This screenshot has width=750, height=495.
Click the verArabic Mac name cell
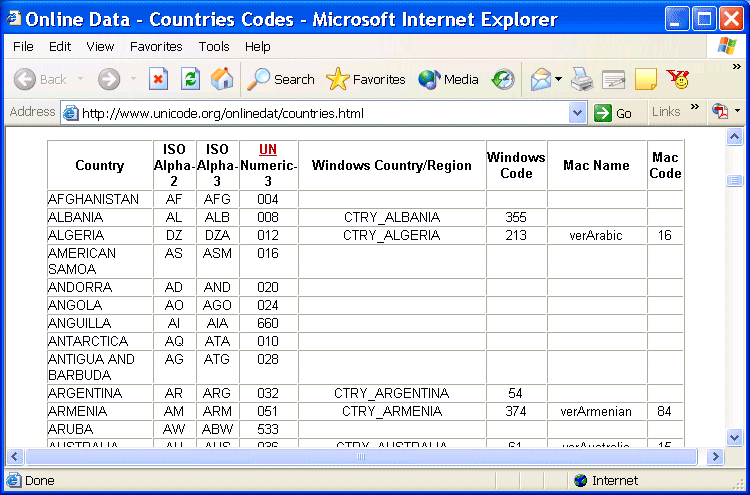596,235
